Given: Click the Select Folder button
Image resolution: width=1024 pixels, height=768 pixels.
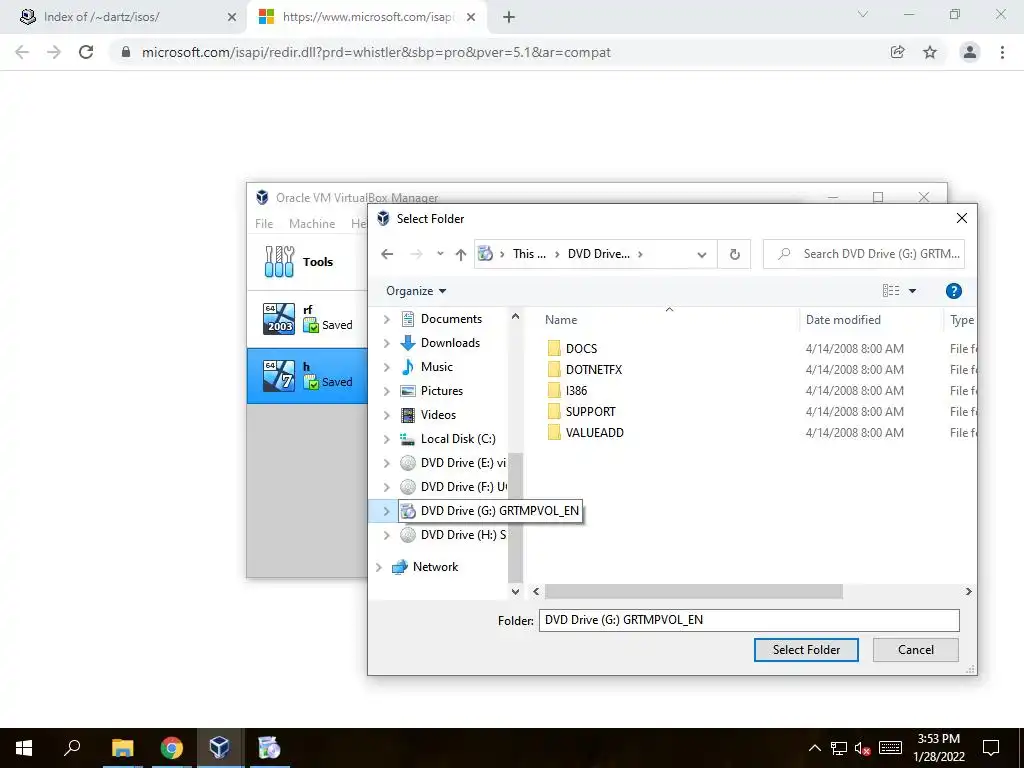Looking at the screenshot, I should click(x=806, y=650).
